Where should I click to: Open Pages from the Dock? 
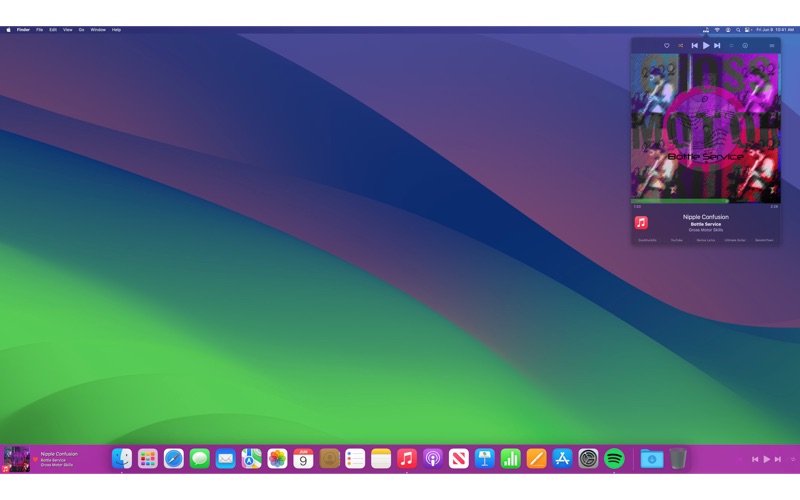coord(536,458)
